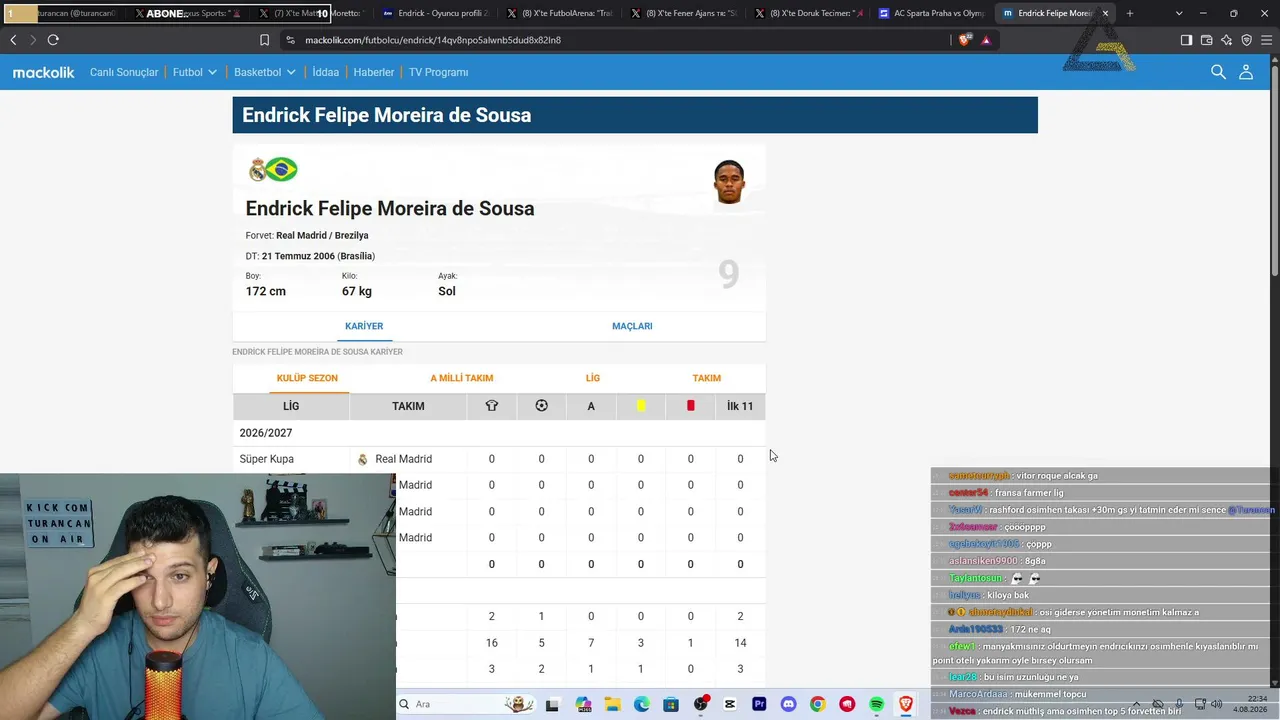Open Brave browser from the taskbar

pos(906,704)
